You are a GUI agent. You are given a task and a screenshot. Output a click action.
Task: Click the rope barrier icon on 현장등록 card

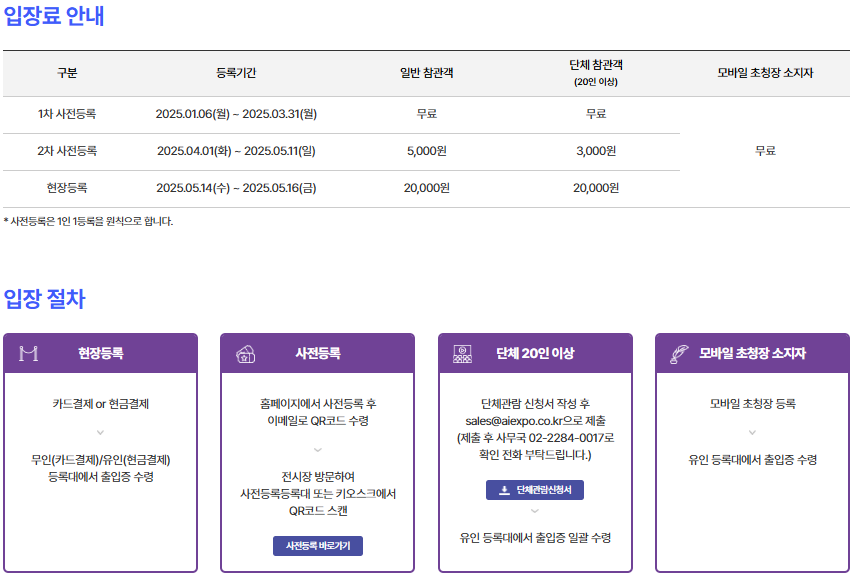pyautogui.click(x=28, y=354)
